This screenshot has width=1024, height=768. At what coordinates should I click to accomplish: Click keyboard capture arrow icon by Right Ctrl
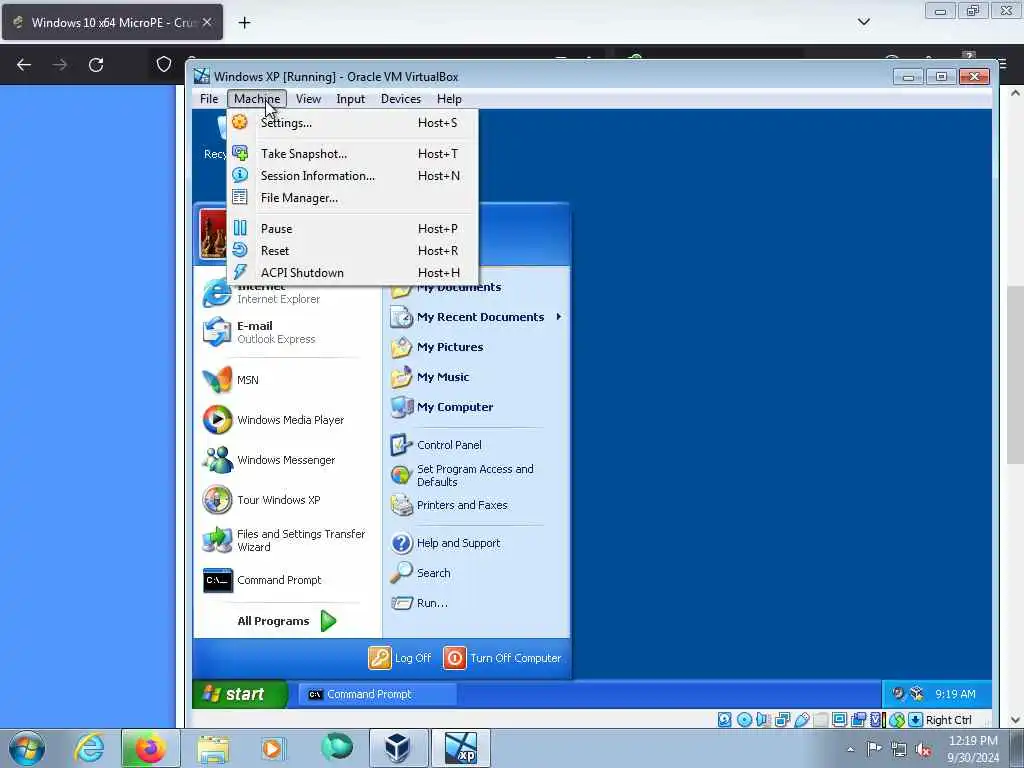(x=916, y=720)
